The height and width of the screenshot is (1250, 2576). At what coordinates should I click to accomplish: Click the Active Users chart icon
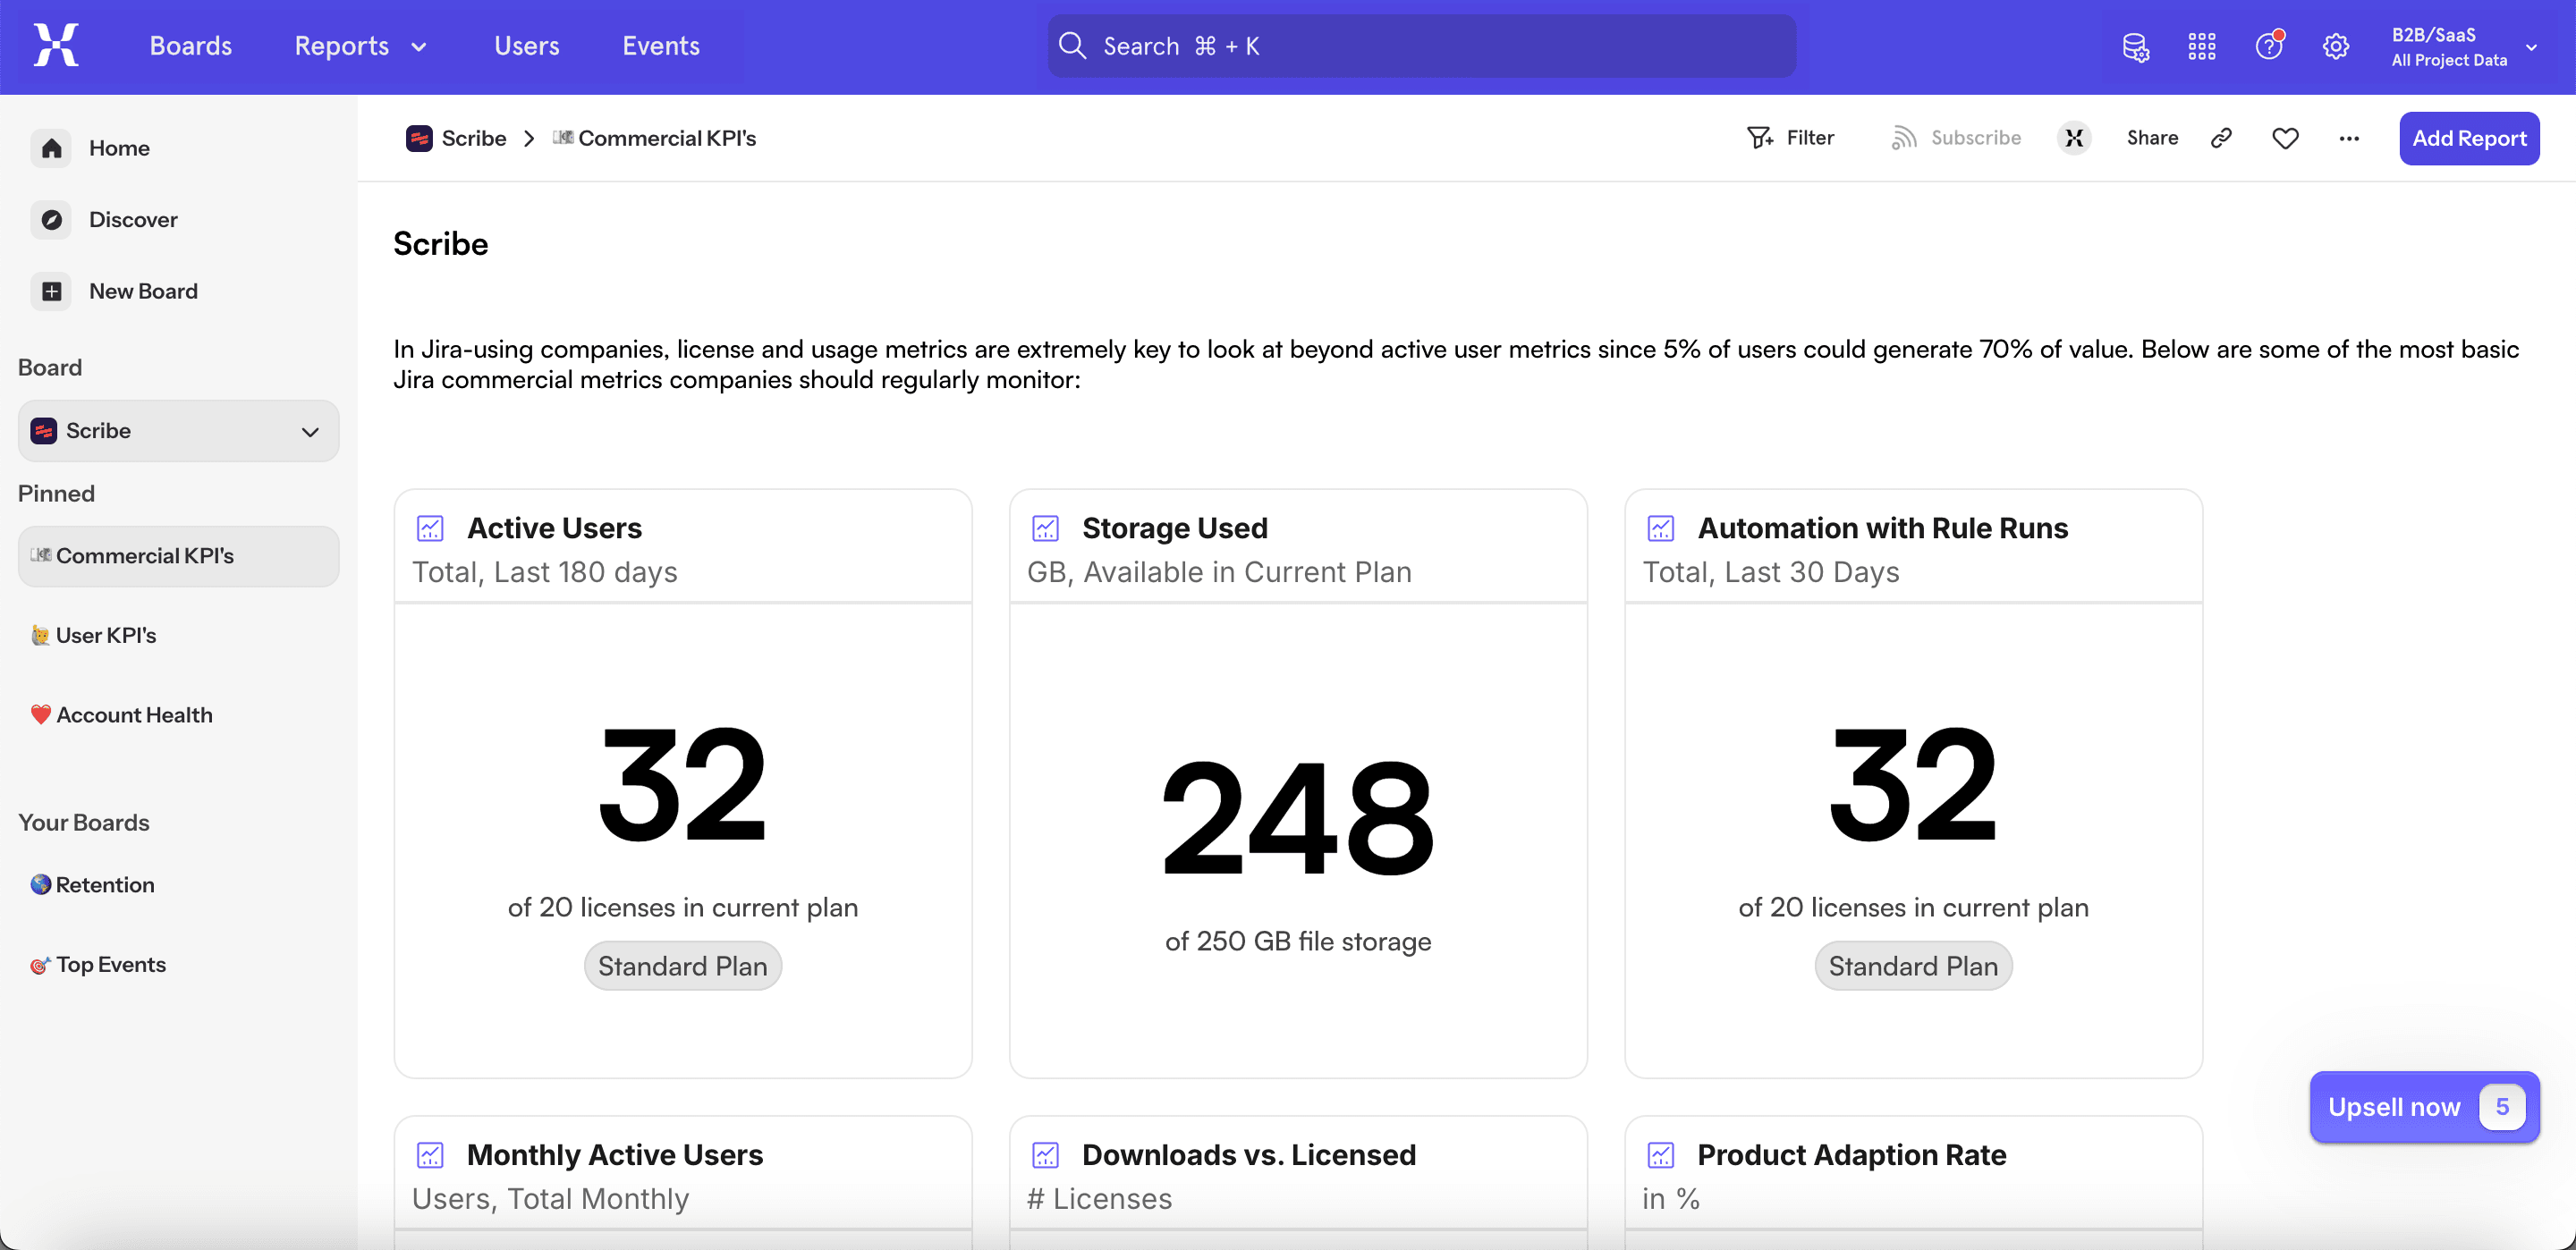(430, 528)
